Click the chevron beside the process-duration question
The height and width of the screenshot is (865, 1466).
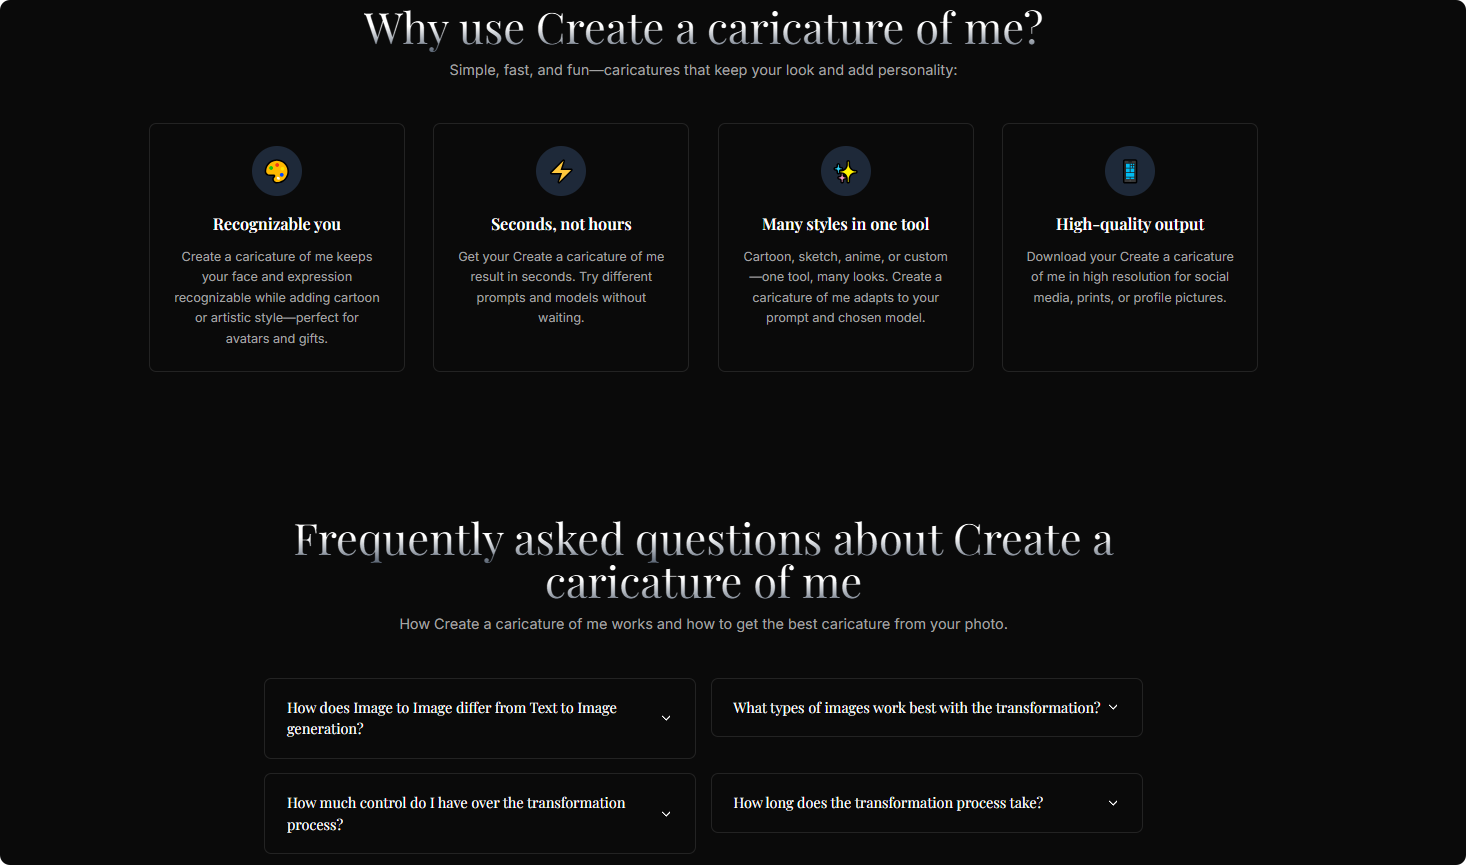(x=1112, y=803)
